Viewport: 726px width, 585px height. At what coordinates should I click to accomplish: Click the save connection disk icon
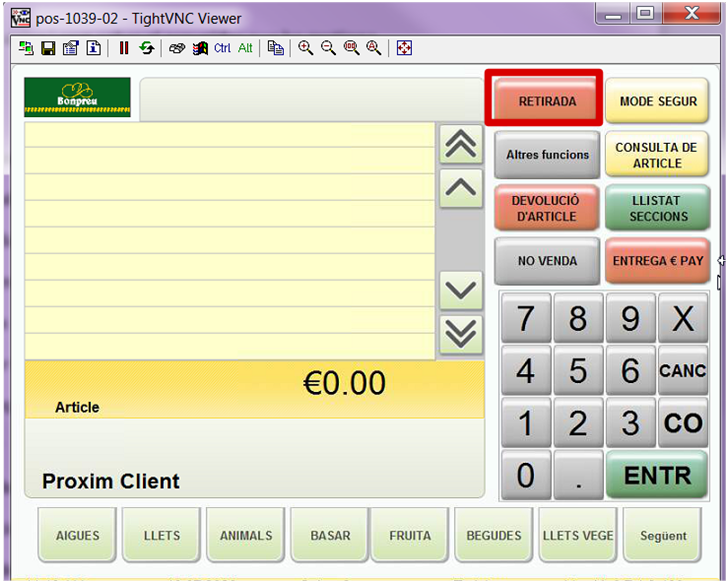[48, 48]
